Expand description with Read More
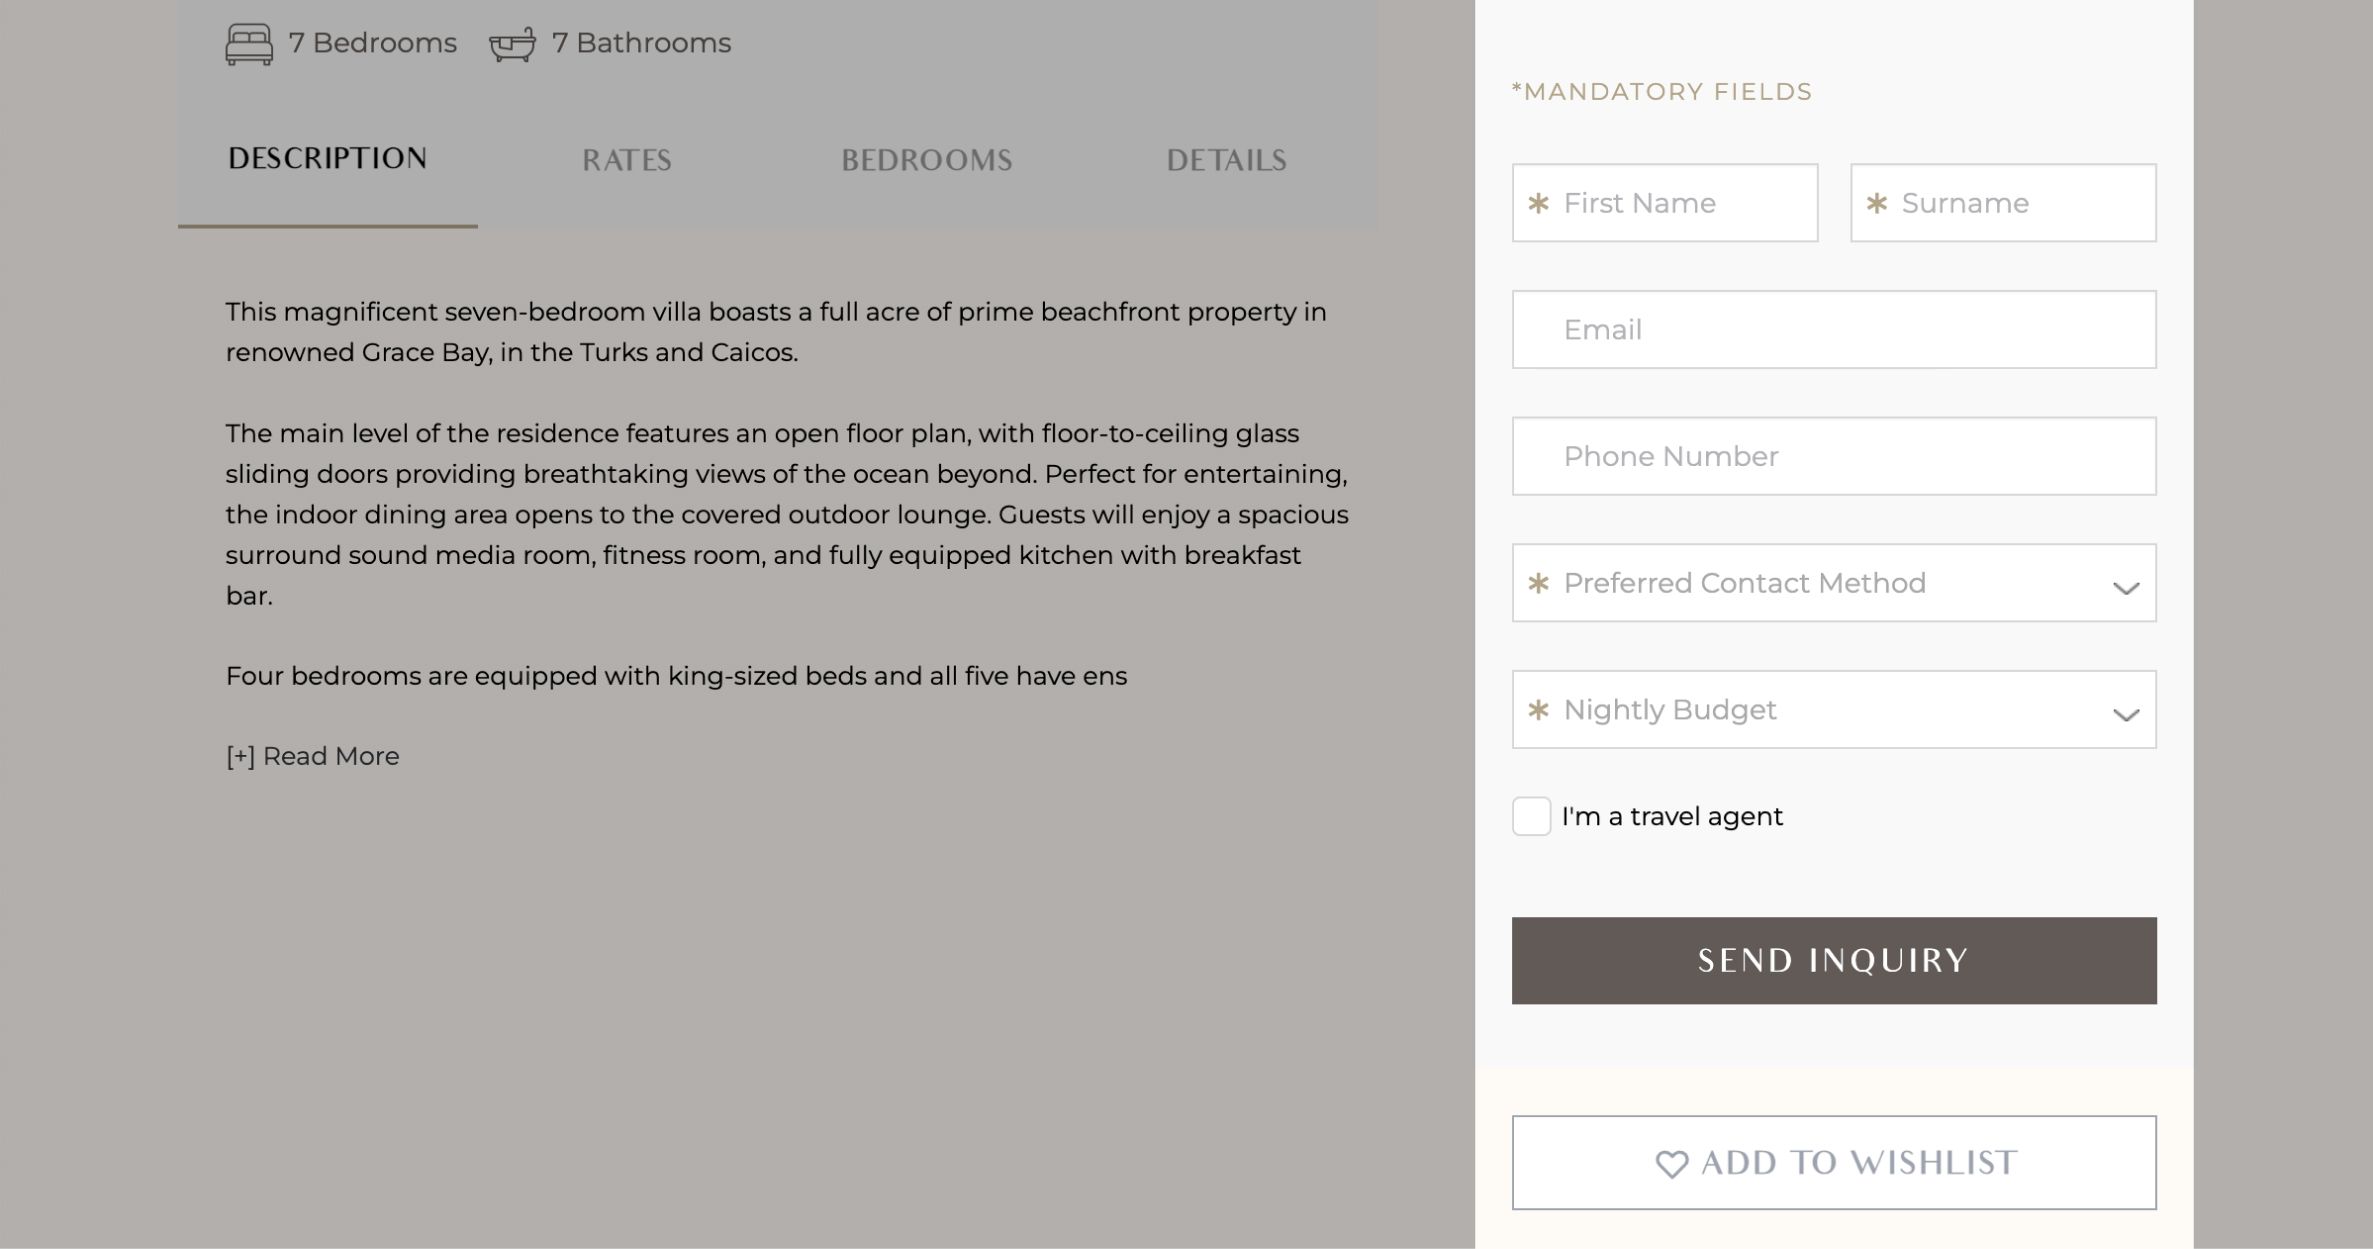The height and width of the screenshot is (1249, 2373). pos(312,757)
